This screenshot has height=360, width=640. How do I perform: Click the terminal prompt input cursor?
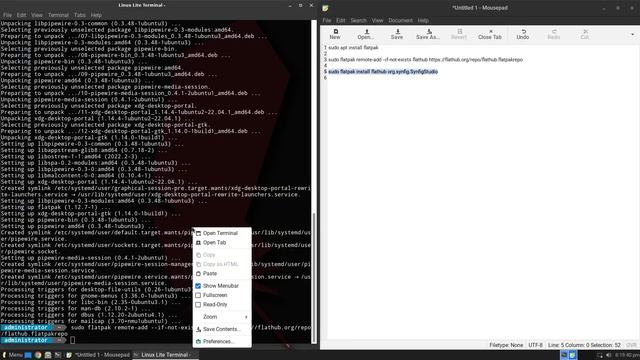[72, 340]
